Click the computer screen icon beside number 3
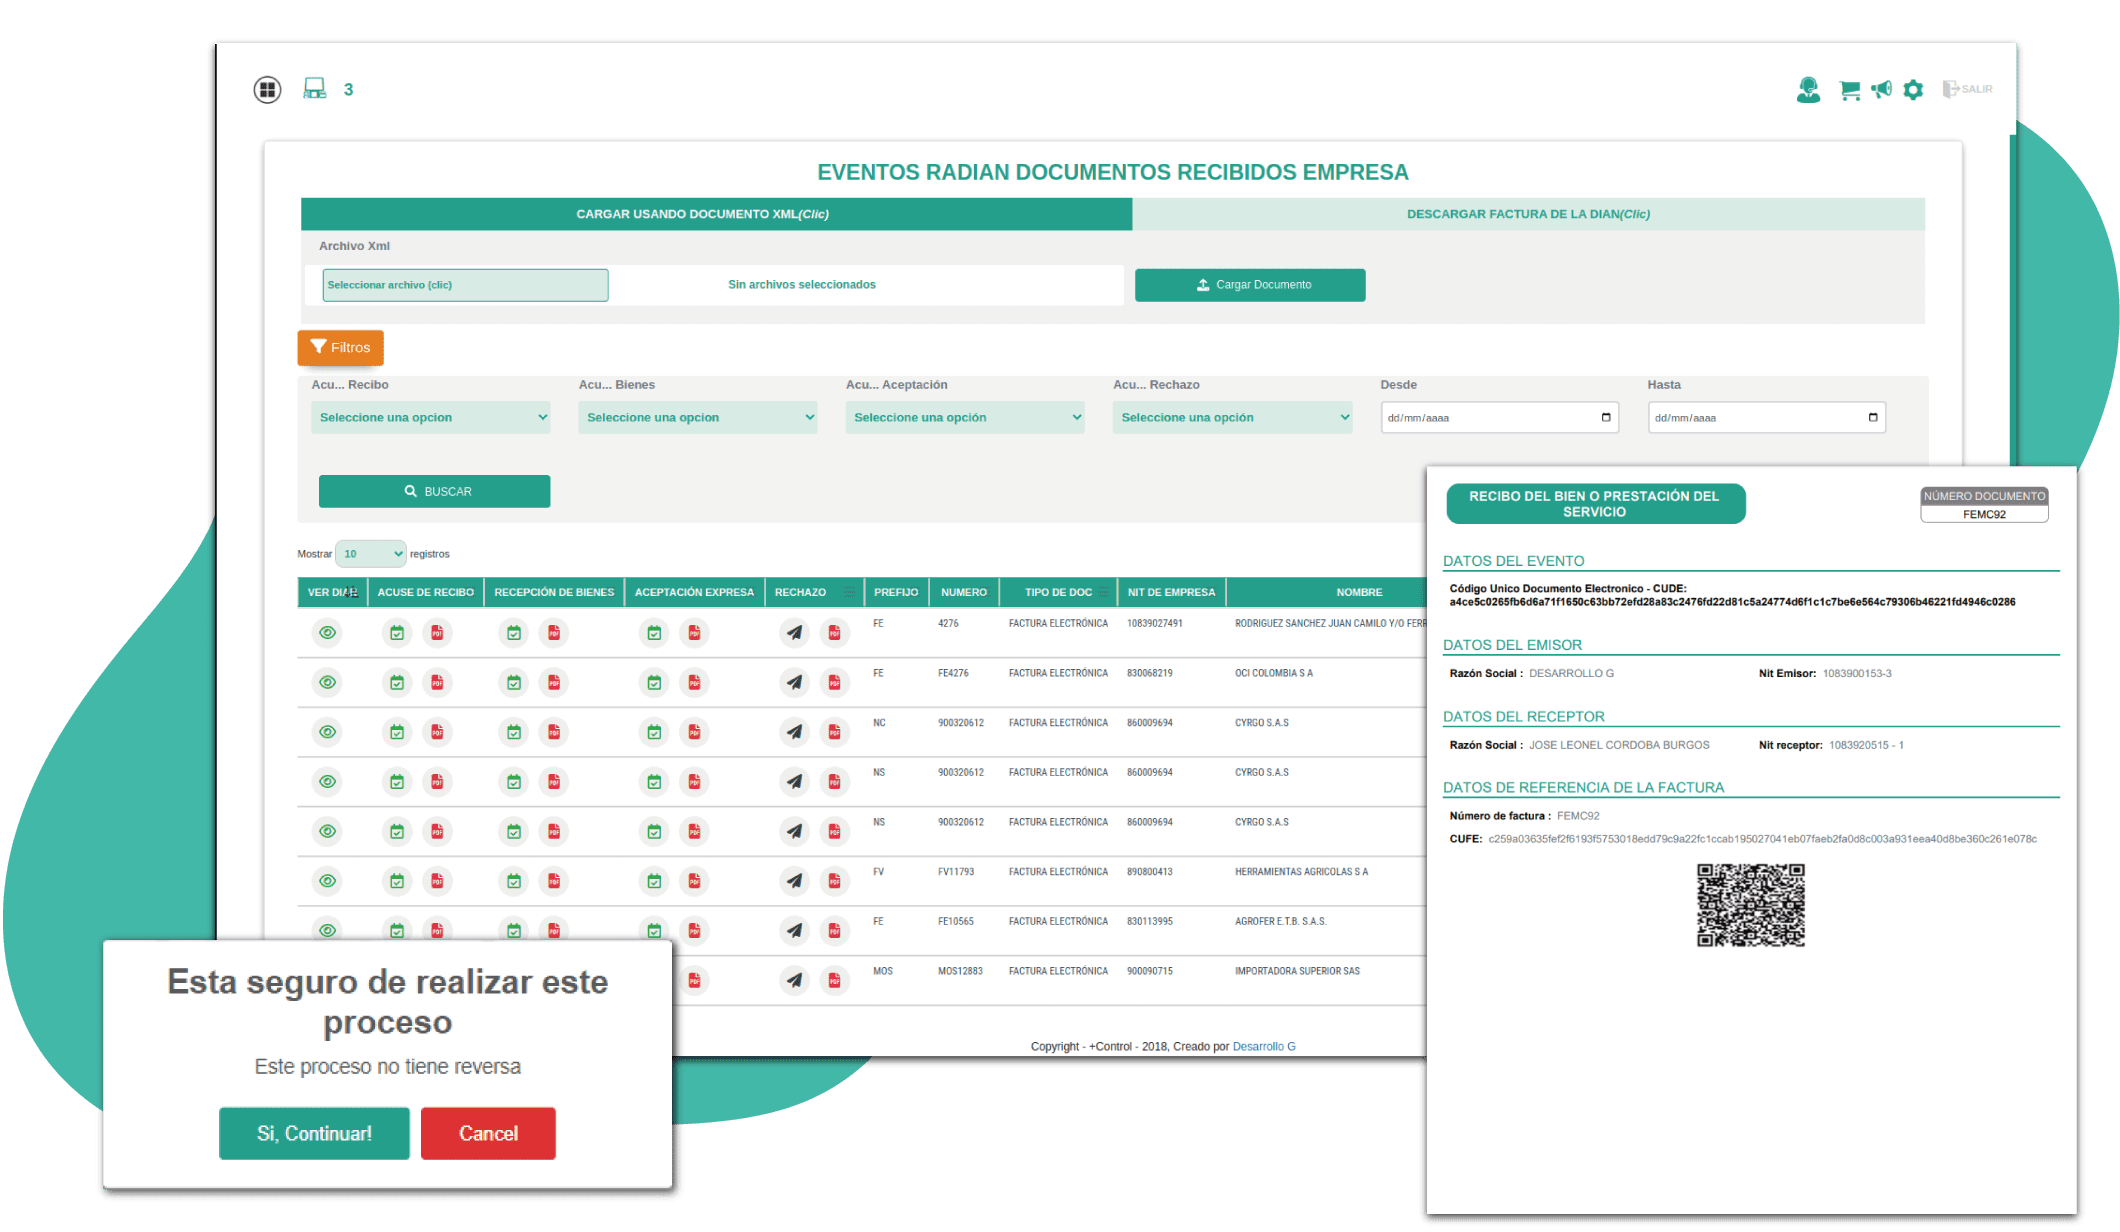Image resolution: width=2120 pixels, height=1232 pixels. coord(315,89)
